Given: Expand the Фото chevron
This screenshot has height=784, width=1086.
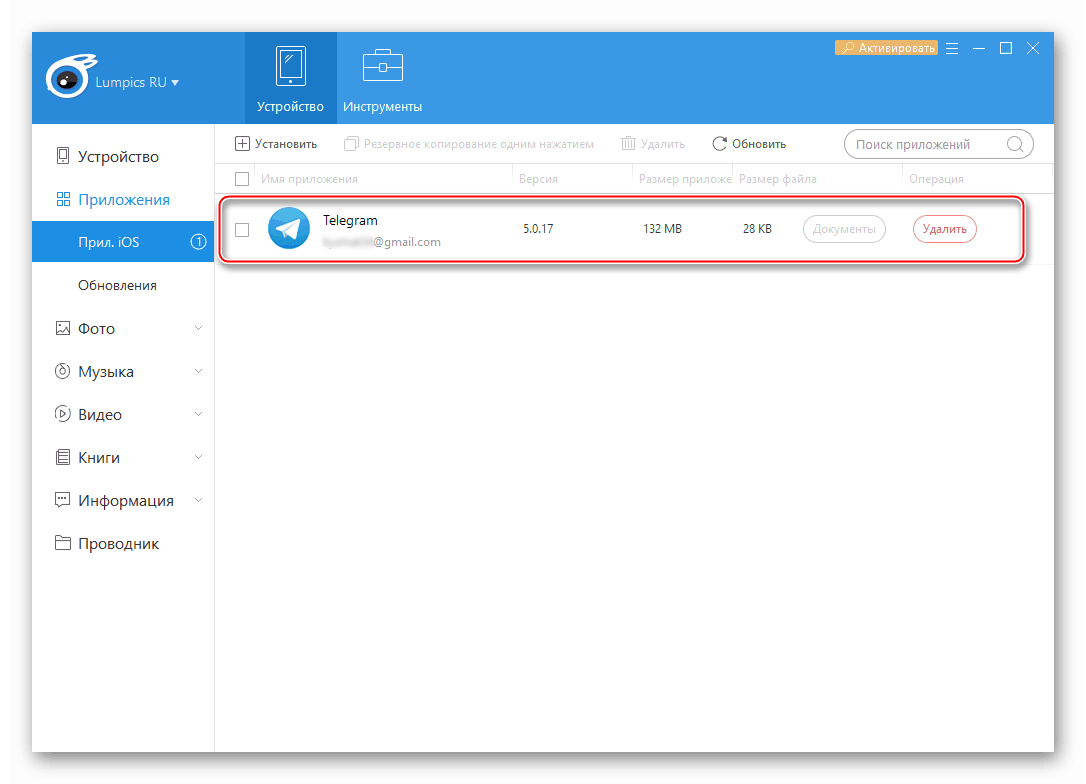Looking at the screenshot, I should pyautogui.click(x=199, y=328).
